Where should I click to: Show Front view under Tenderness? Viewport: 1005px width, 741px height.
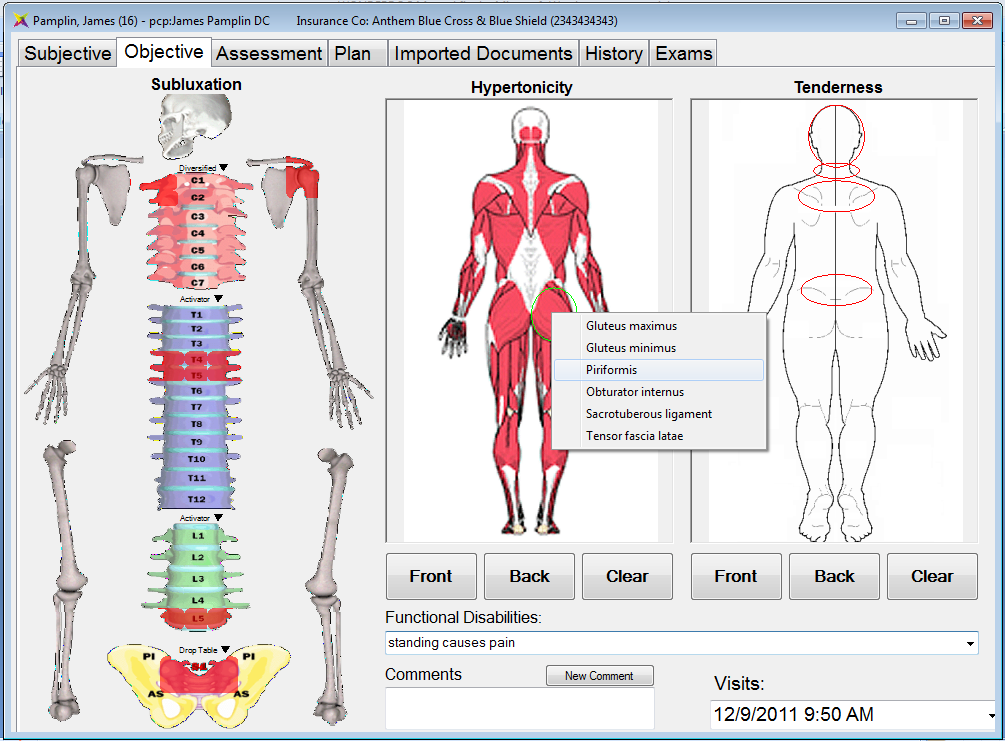coord(736,576)
